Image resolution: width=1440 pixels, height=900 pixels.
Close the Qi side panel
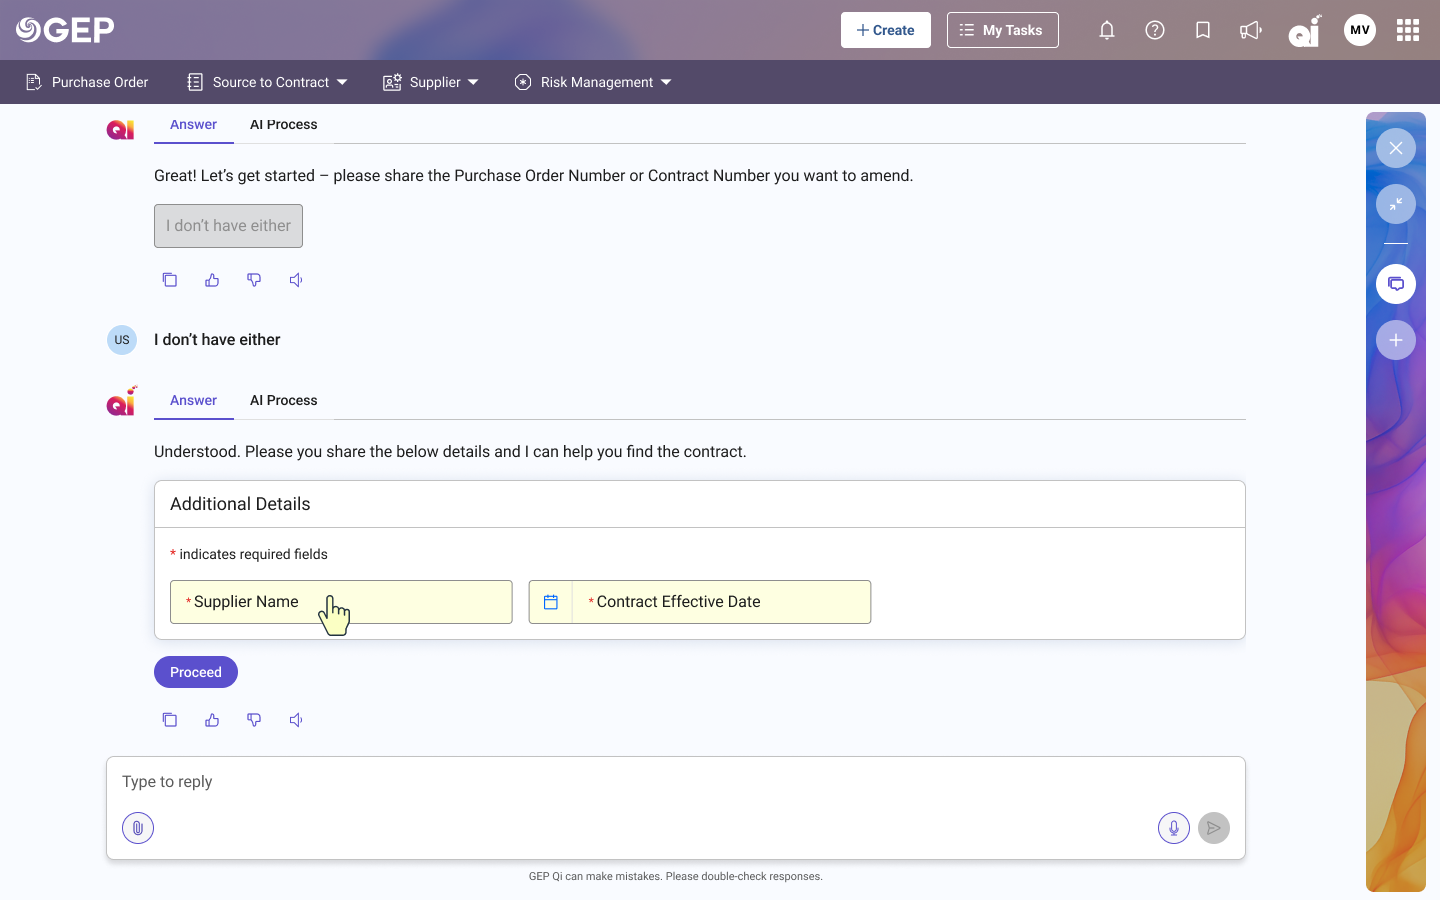(1396, 148)
